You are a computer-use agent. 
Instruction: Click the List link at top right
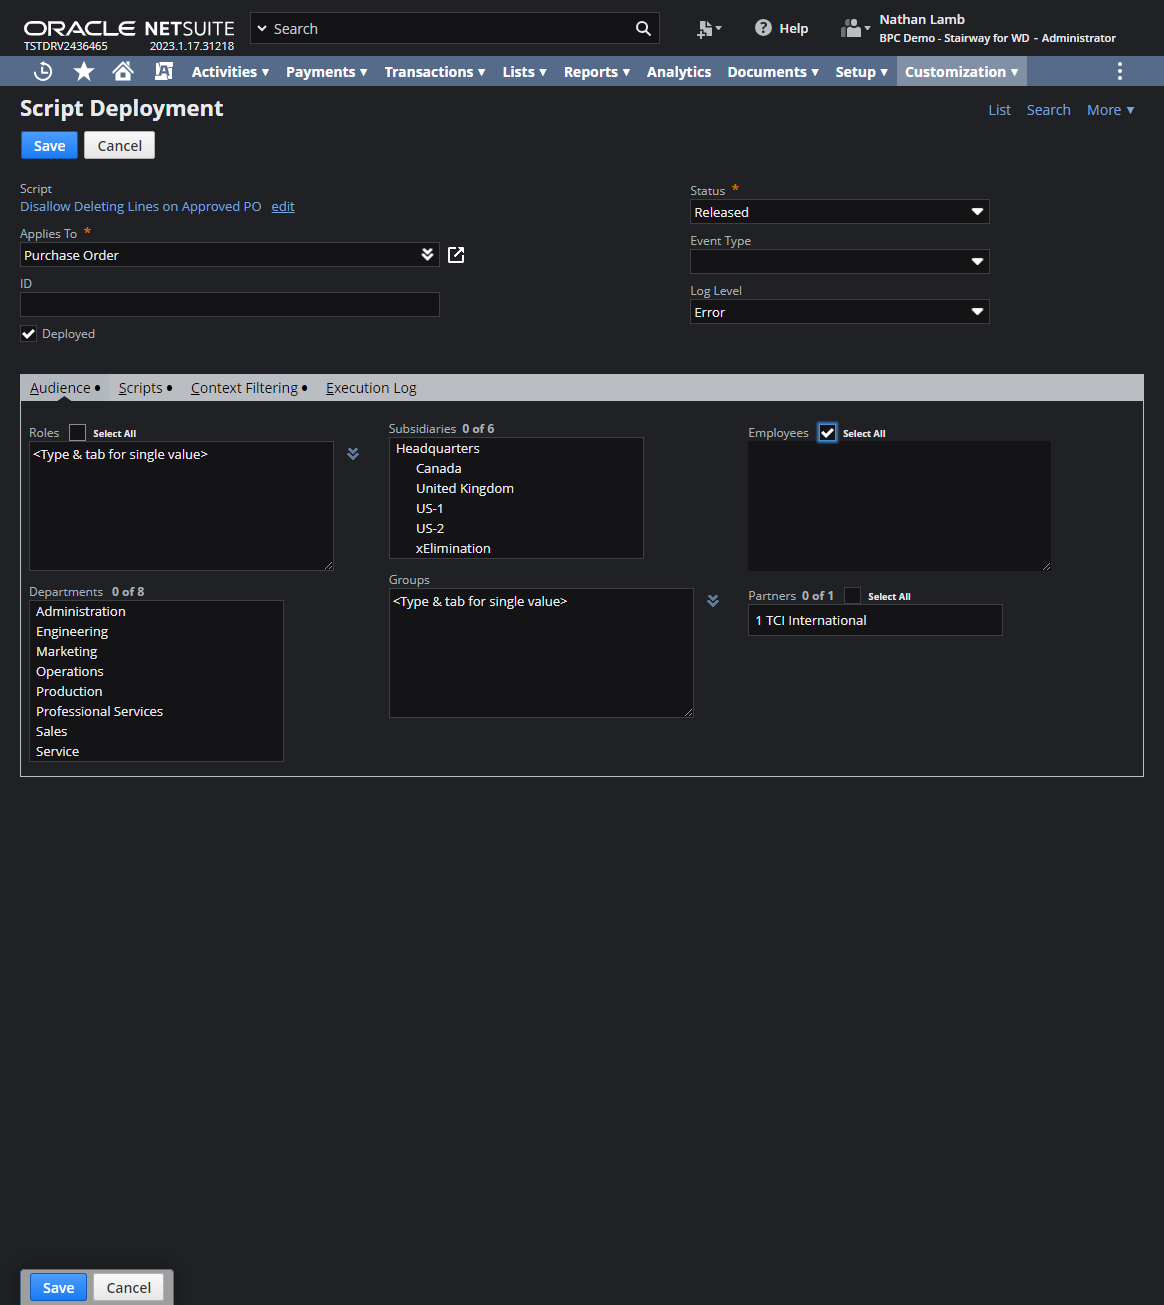(x=999, y=110)
